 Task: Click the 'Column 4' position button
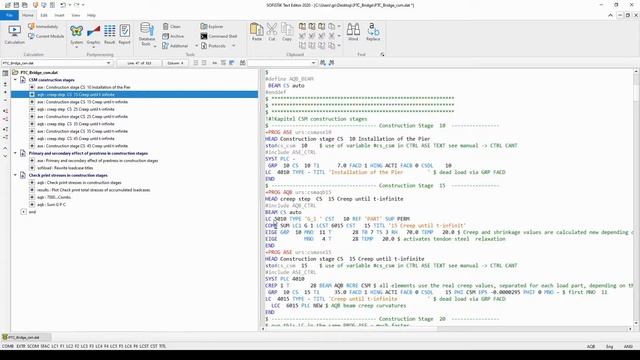pos(176,63)
